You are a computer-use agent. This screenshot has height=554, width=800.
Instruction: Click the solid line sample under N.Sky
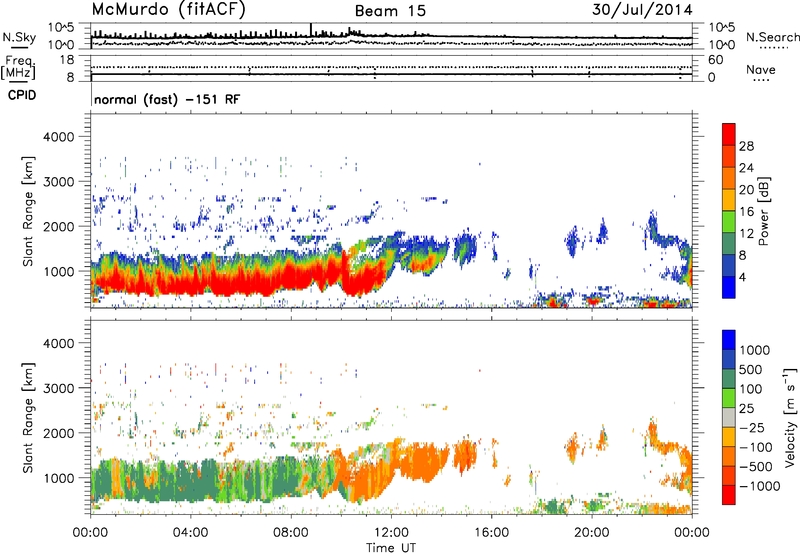[x=19, y=48]
